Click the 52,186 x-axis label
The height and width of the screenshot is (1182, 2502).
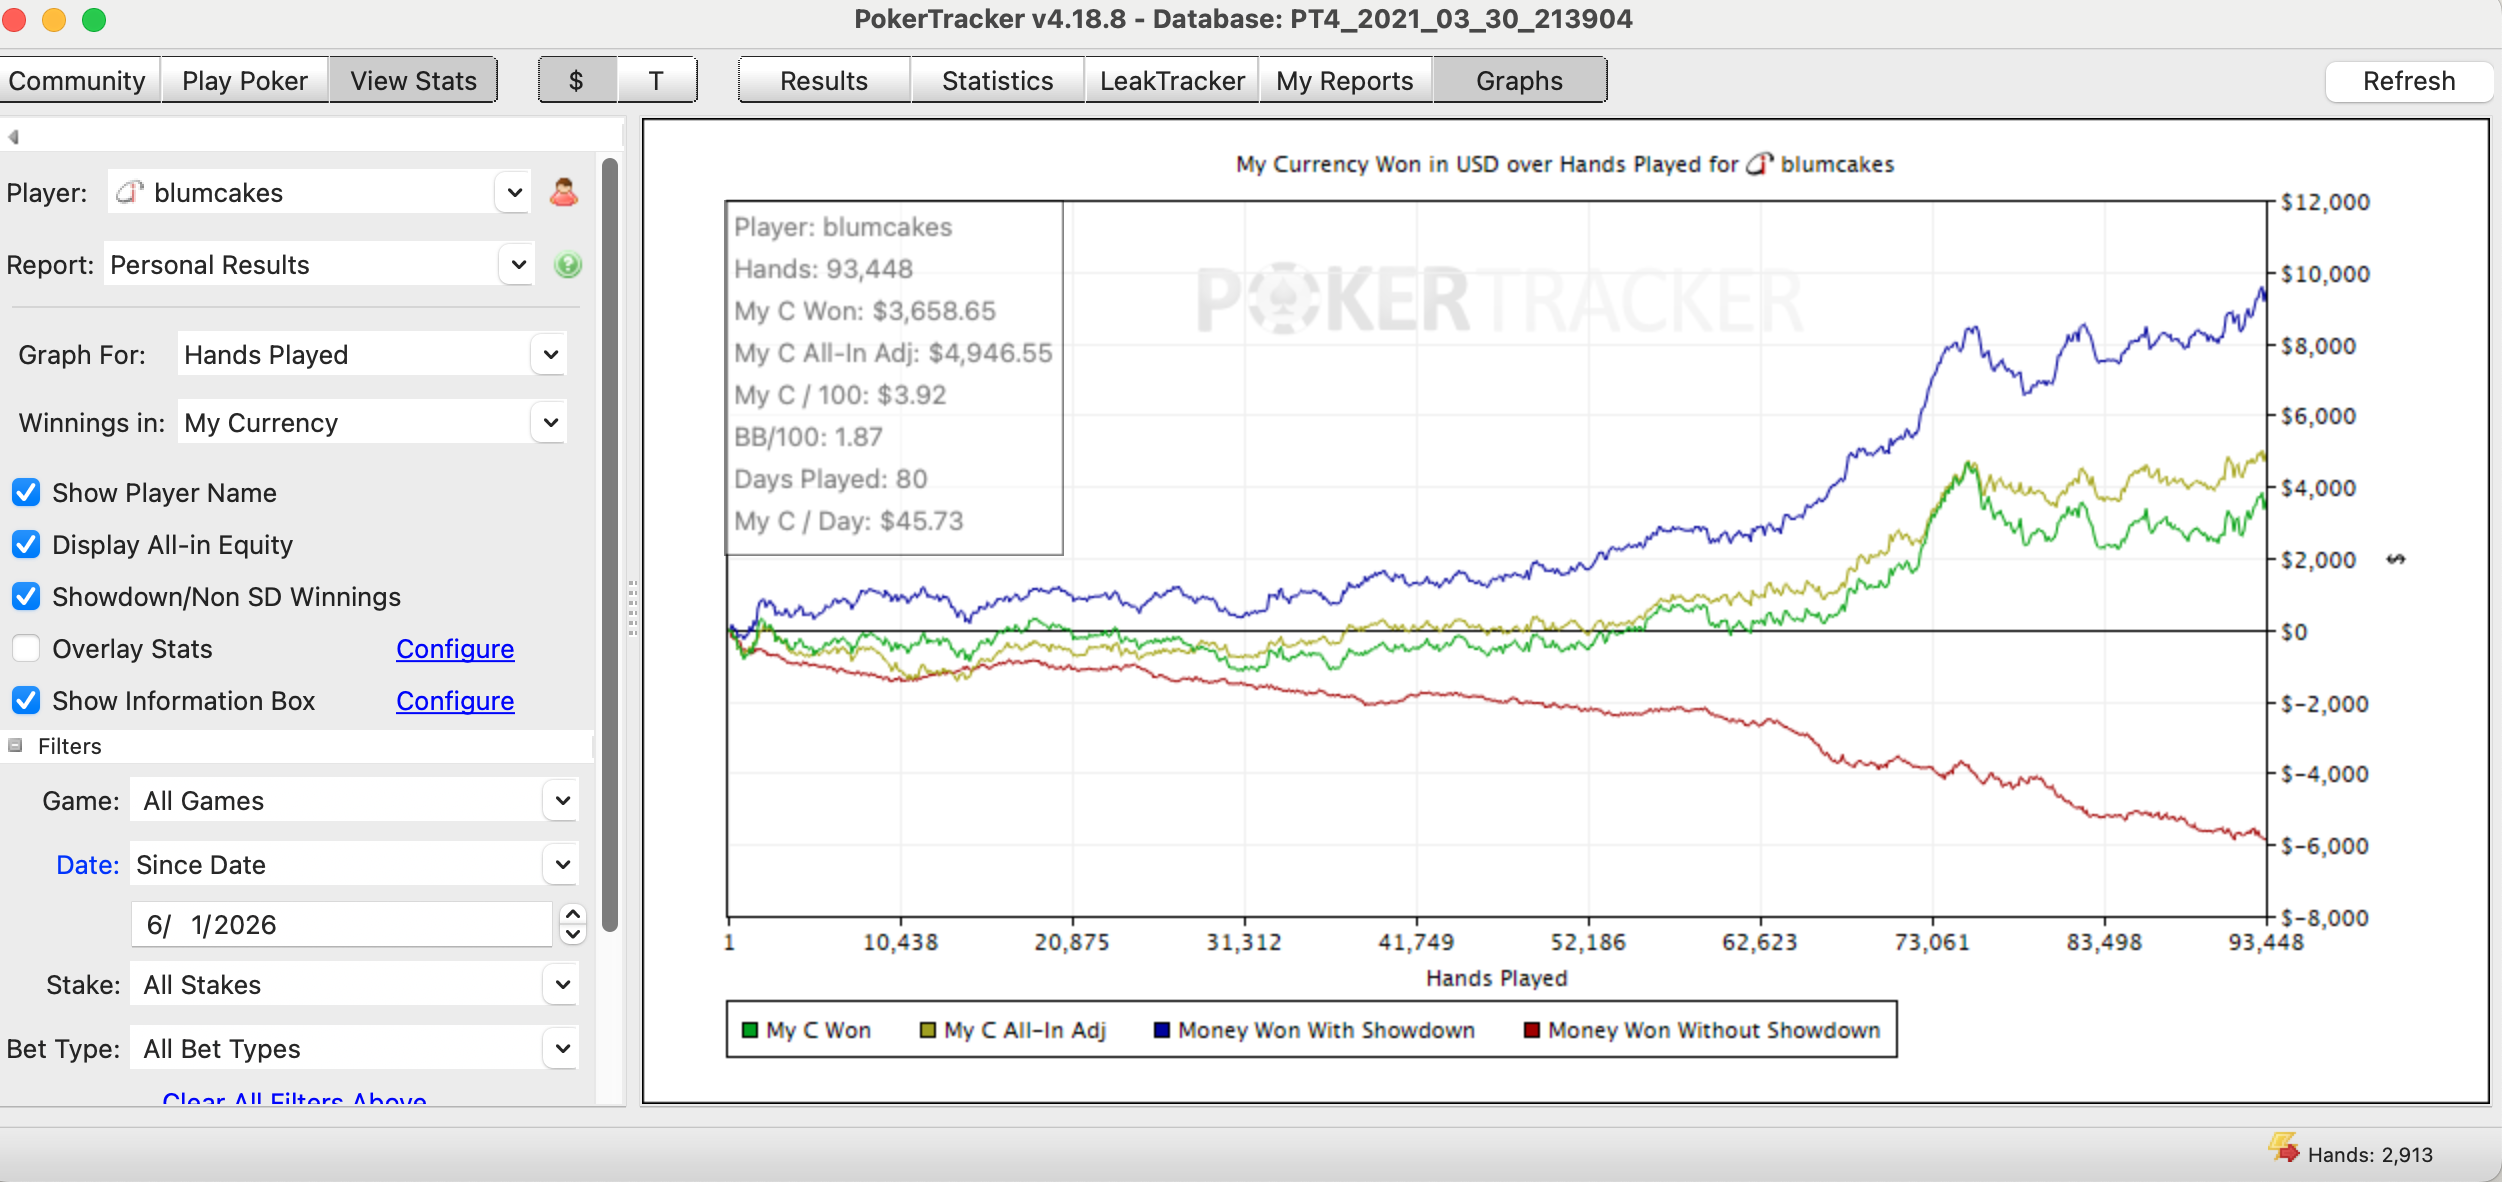point(1588,942)
